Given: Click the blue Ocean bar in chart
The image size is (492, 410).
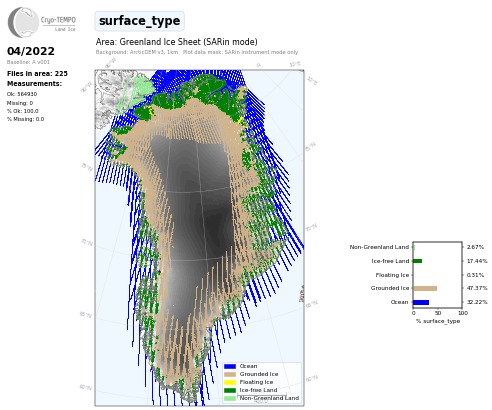Looking at the screenshot, I should tap(421, 302).
